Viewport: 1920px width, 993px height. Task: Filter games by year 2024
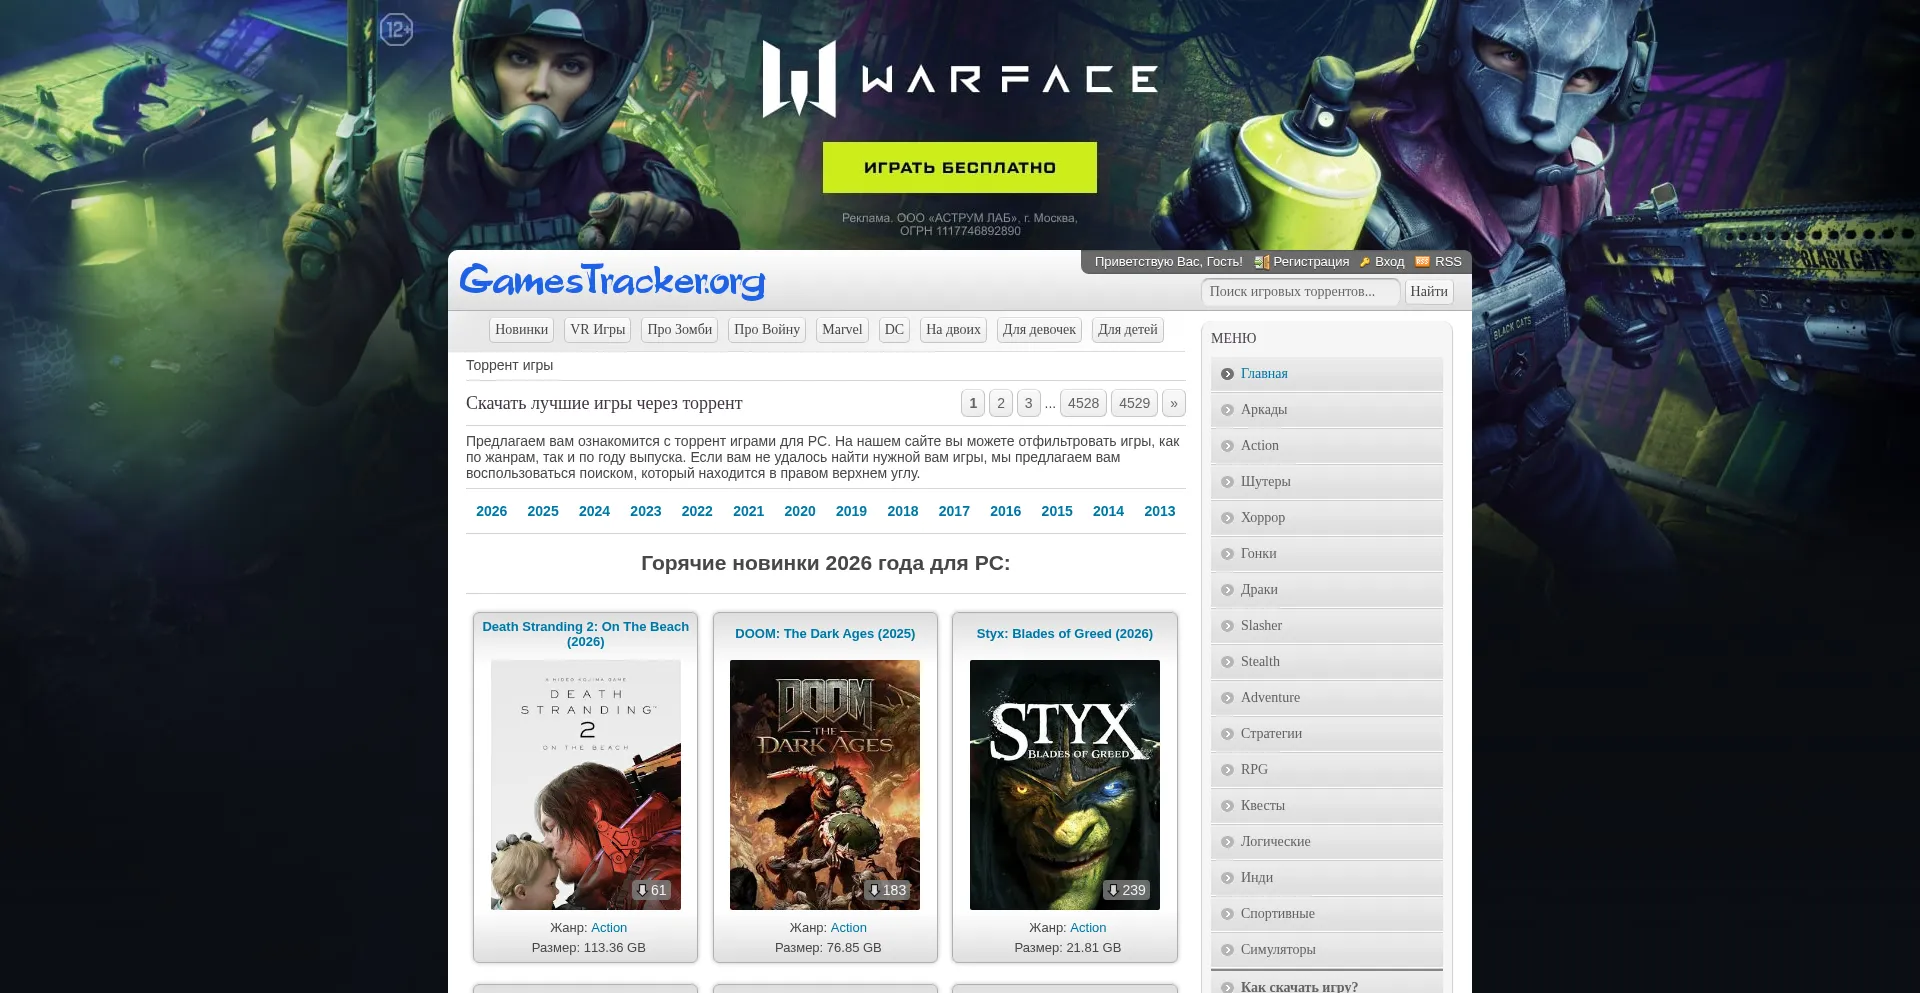pyautogui.click(x=594, y=511)
